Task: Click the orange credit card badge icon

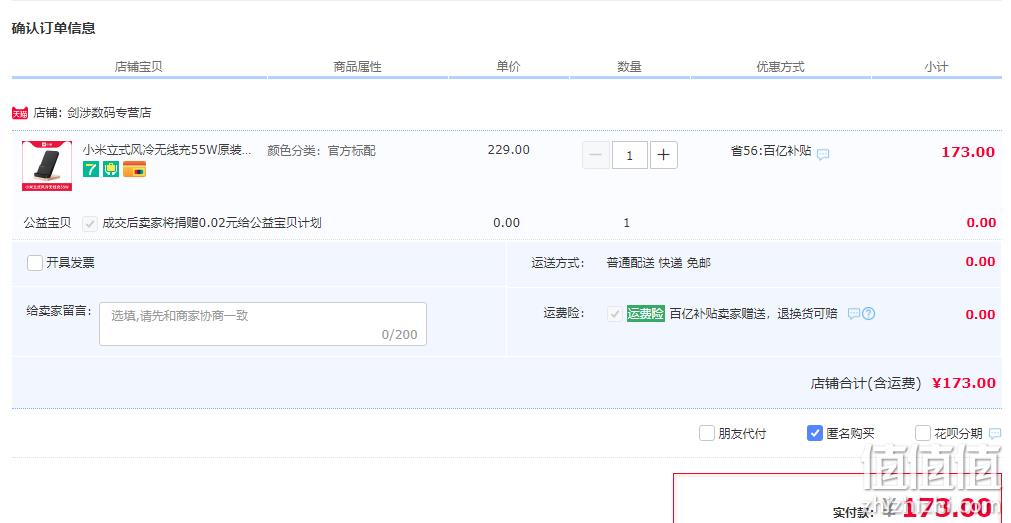Action: pos(135,169)
